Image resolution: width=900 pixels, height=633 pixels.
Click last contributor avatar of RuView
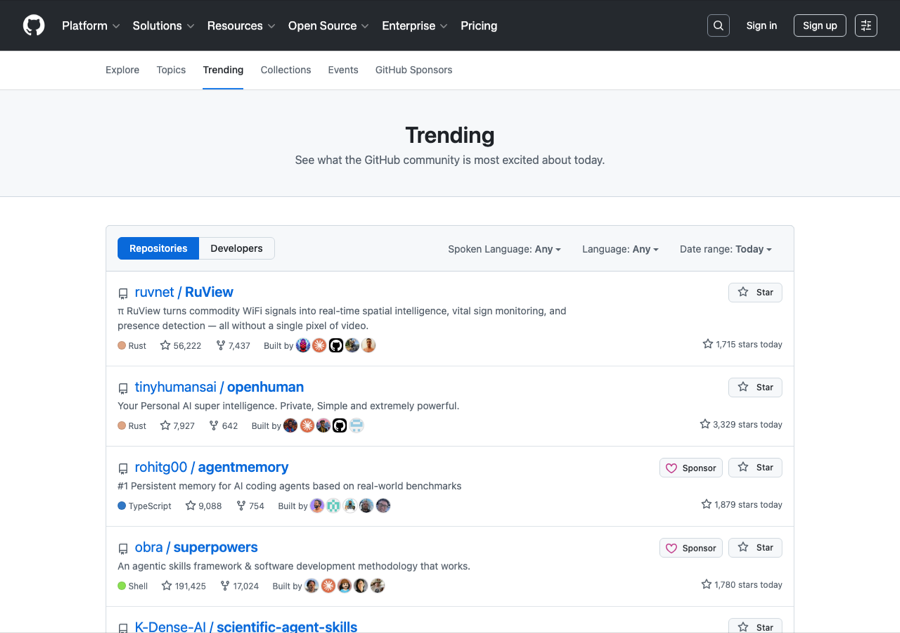pos(368,345)
